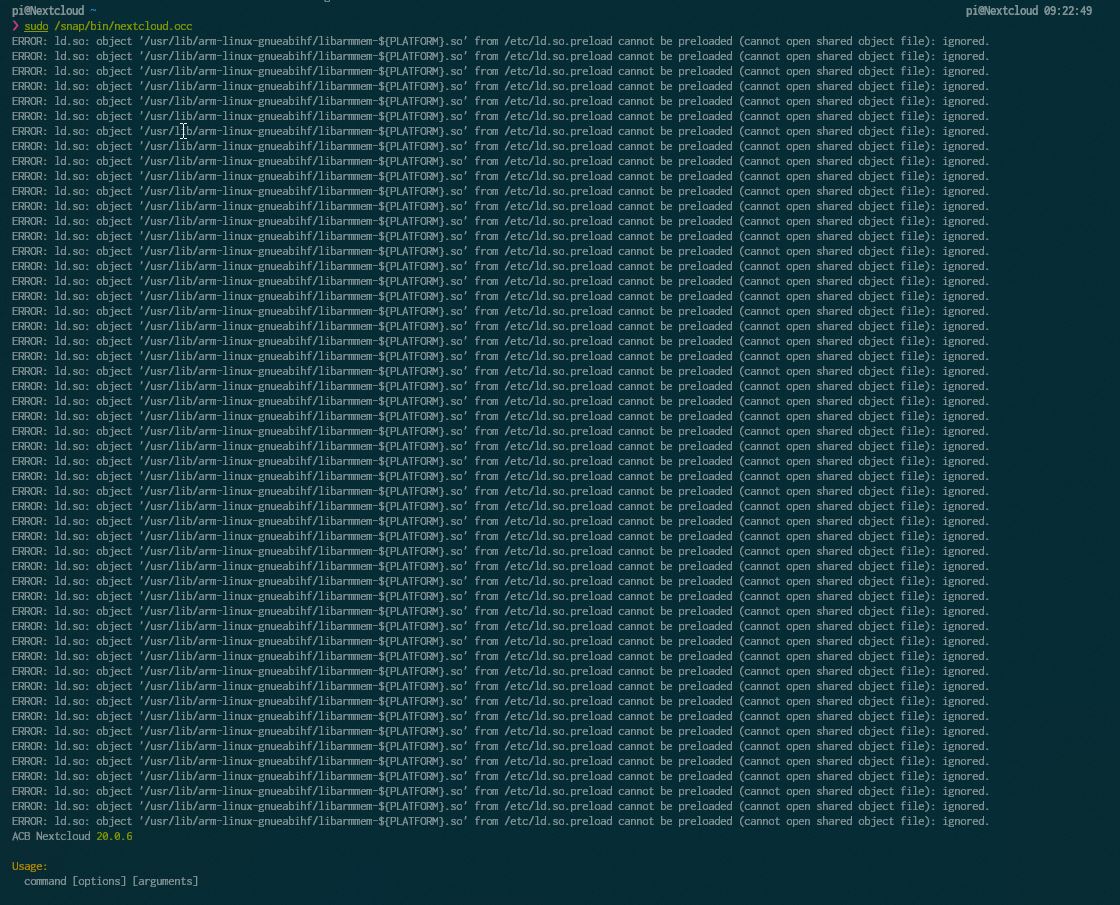The image size is (1120, 905).
Task: Click the command [options] [arguments] line
Action: tap(110, 881)
